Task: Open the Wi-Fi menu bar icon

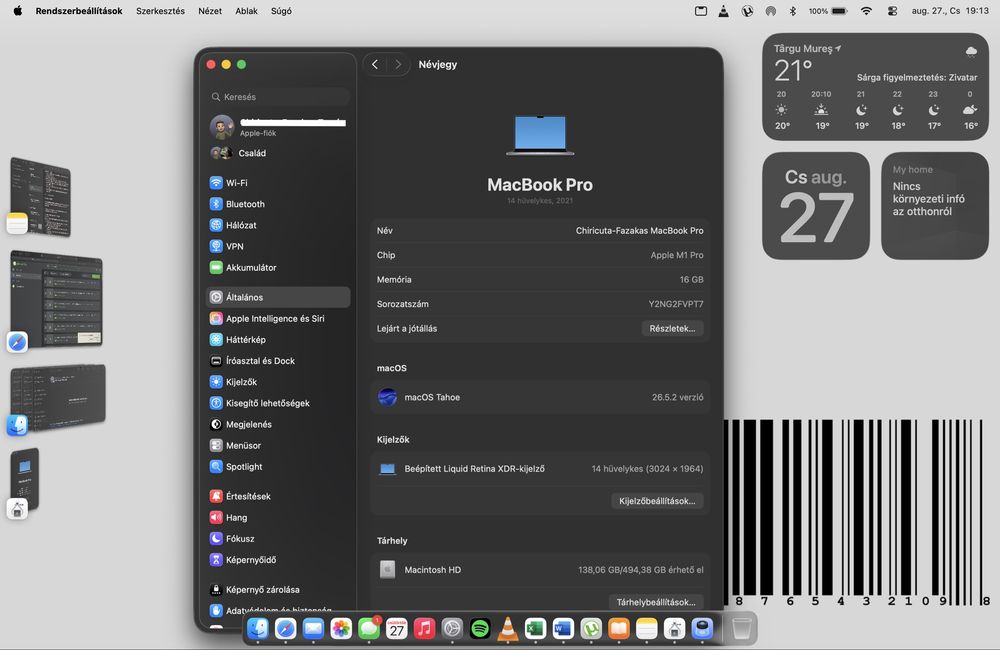Action: 865,11
